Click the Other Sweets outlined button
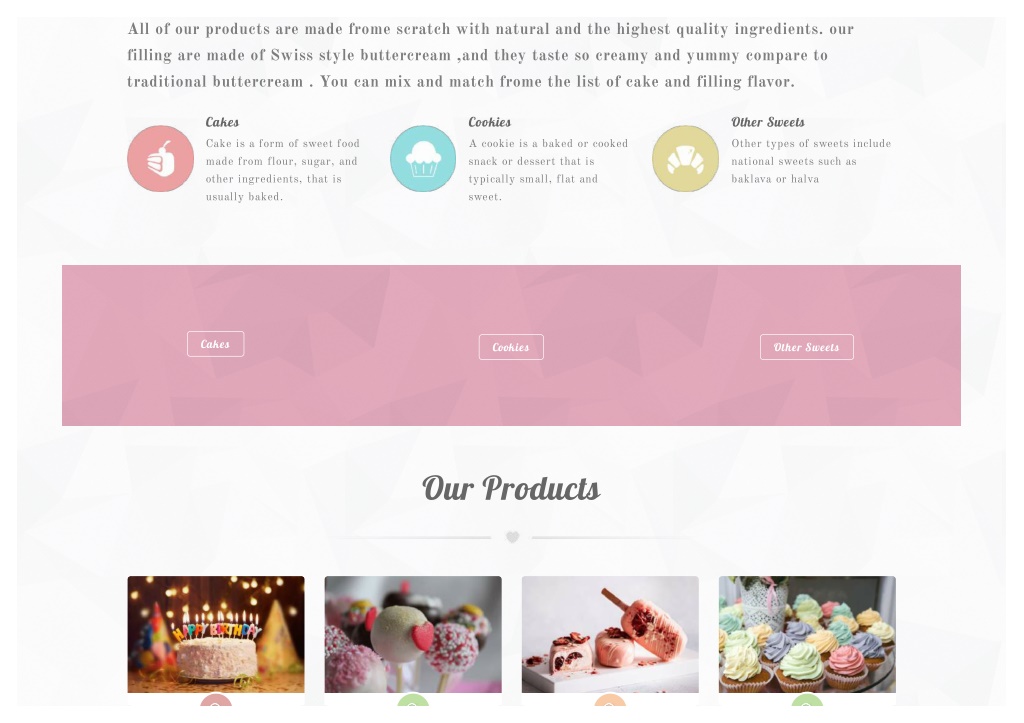This screenshot has width=1024, height=723. [x=807, y=347]
